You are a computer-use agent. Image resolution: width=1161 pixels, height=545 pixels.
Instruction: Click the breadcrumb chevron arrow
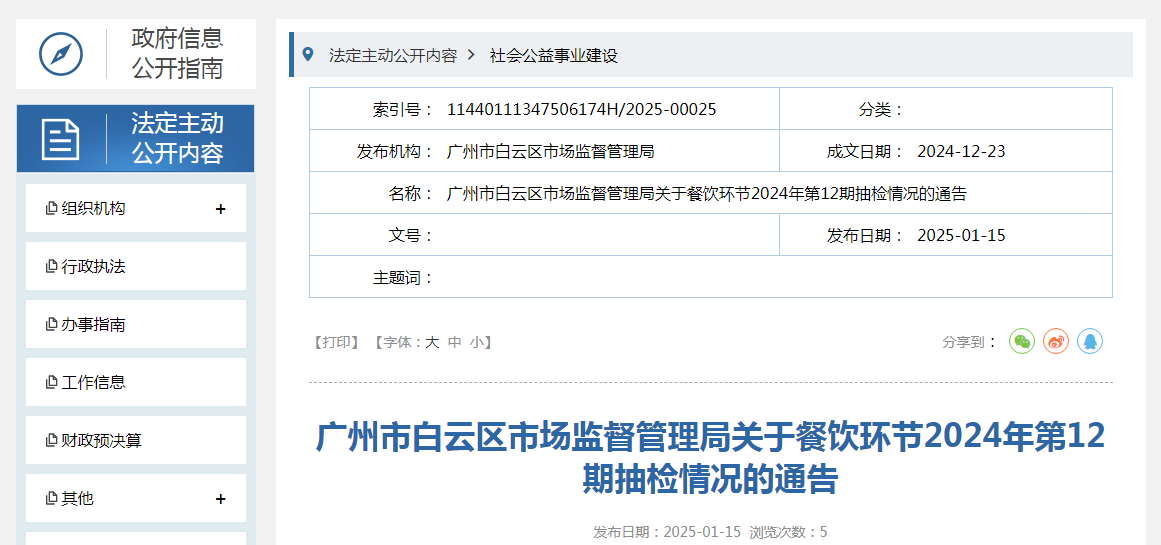pyautogui.click(x=471, y=55)
